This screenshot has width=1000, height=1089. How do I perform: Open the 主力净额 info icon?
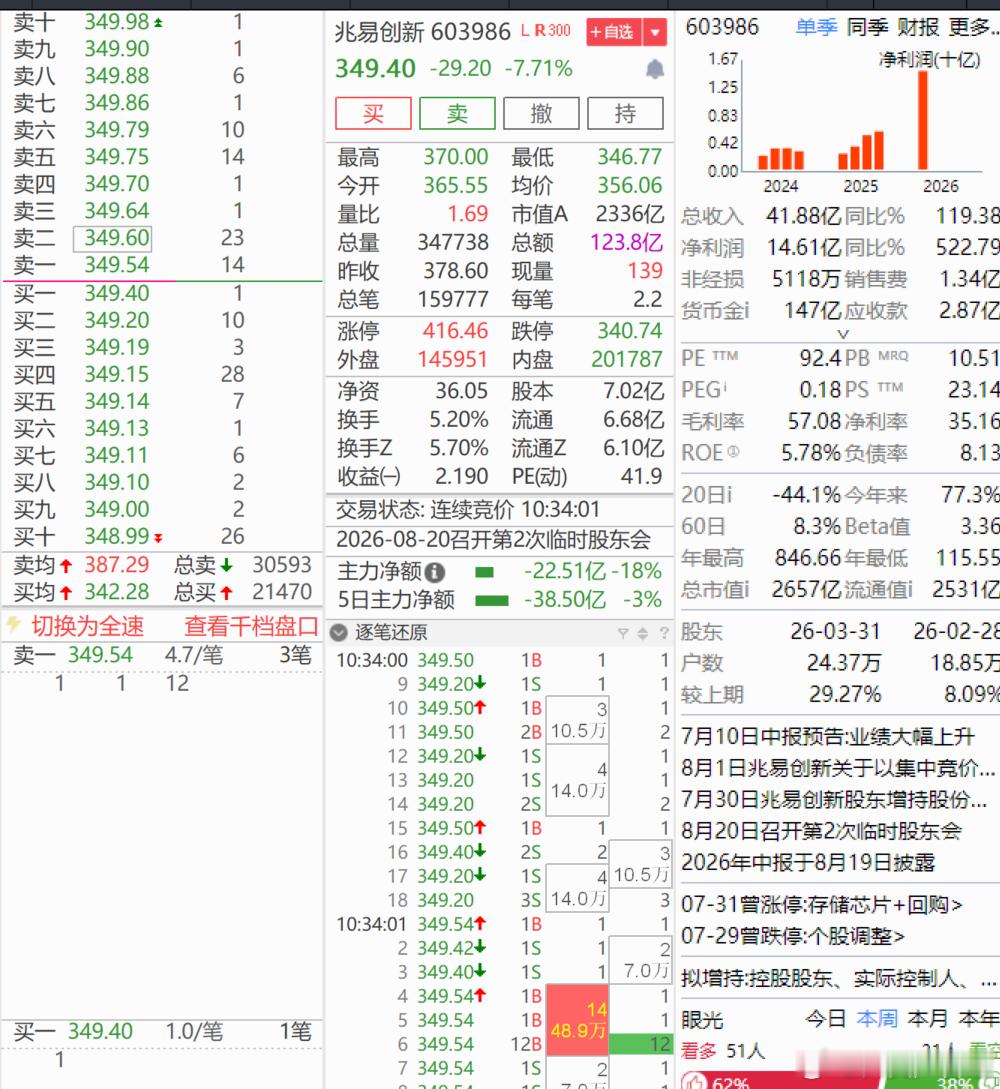[x=435, y=572]
